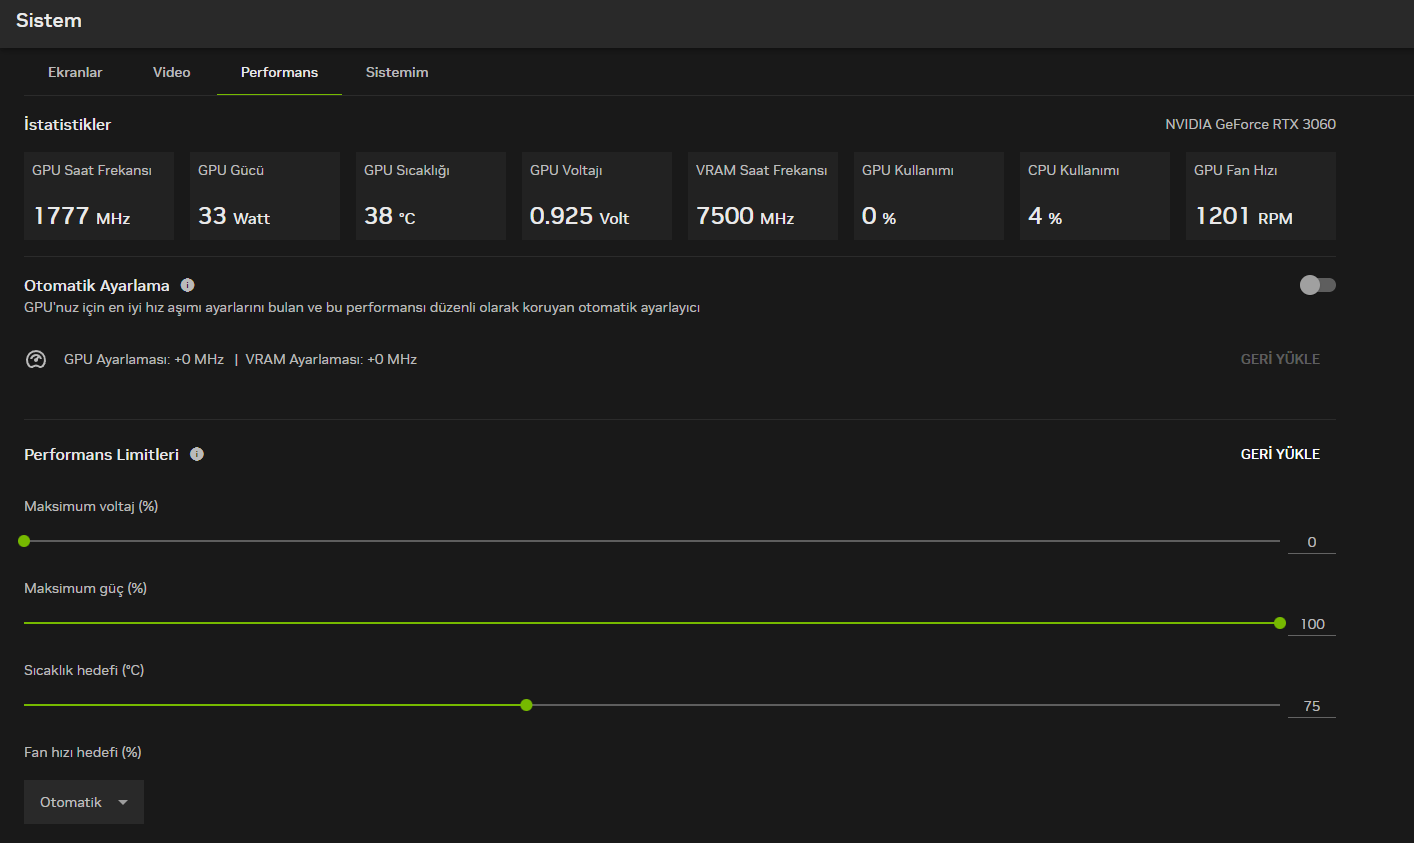
Task: Click the Fan hızı hedefi (%) label
Action: [x=83, y=752]
